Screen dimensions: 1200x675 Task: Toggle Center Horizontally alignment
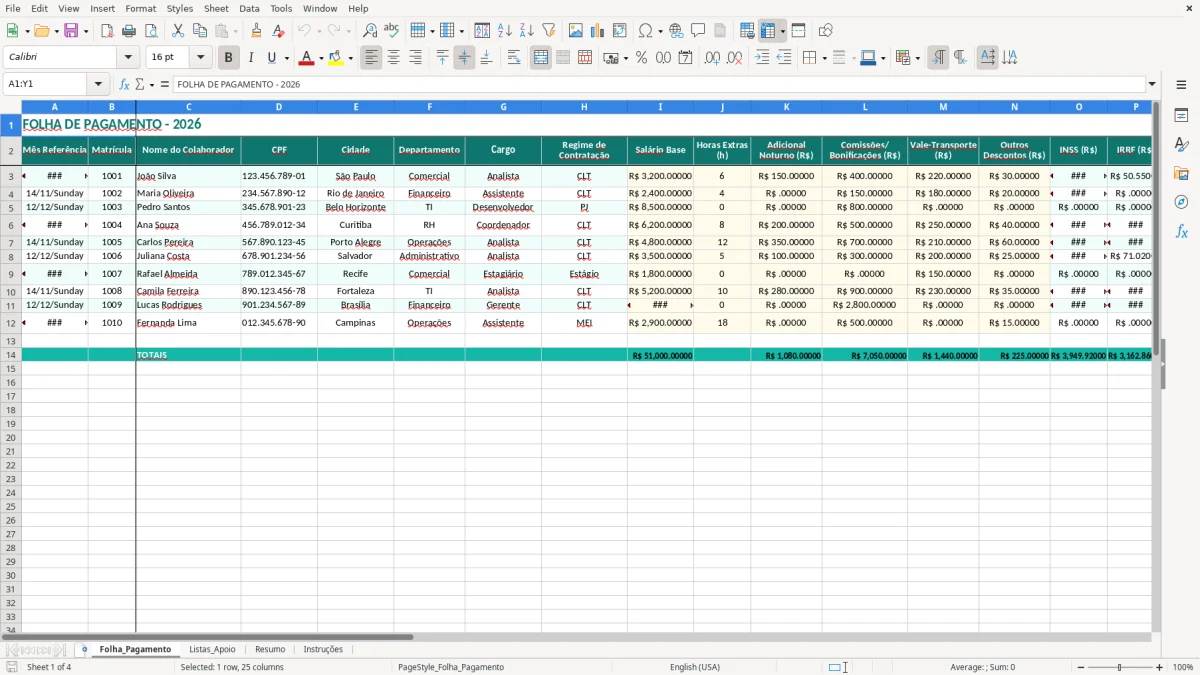(x=393, y=58)
